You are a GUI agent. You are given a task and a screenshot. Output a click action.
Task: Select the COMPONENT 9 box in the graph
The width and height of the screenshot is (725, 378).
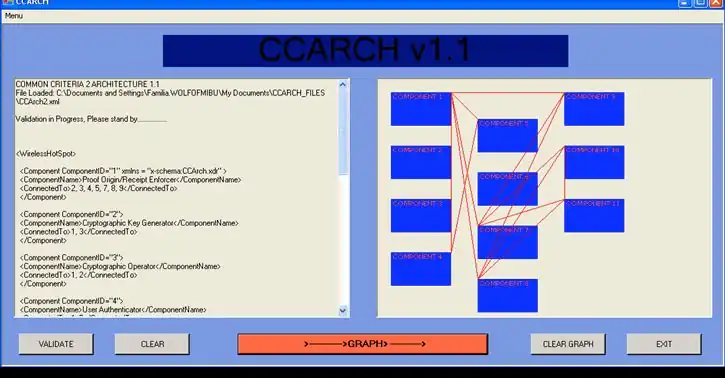click(x=594, y=109)
